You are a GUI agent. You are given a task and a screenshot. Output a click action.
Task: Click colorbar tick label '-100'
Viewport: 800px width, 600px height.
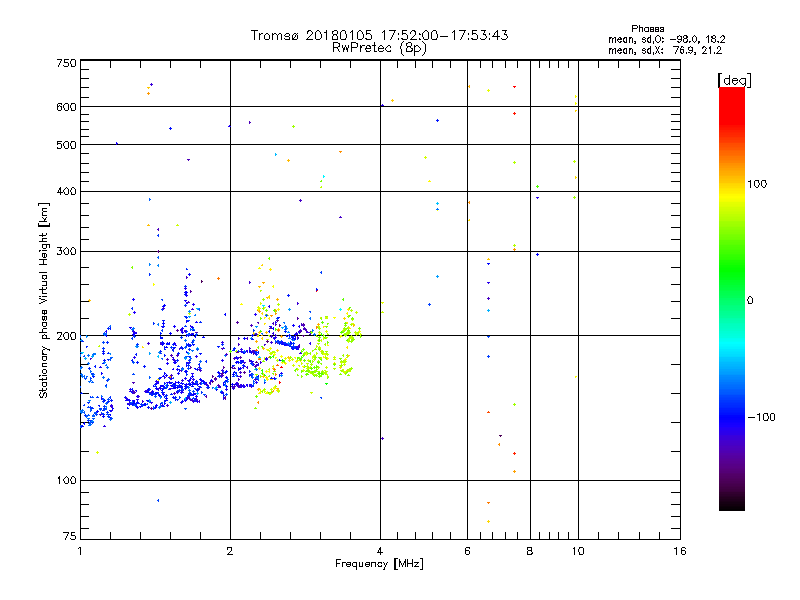click(762, 417)
